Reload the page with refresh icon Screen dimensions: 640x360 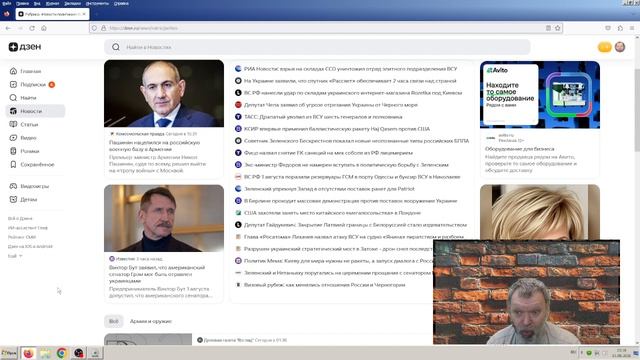tap(32, 28)
